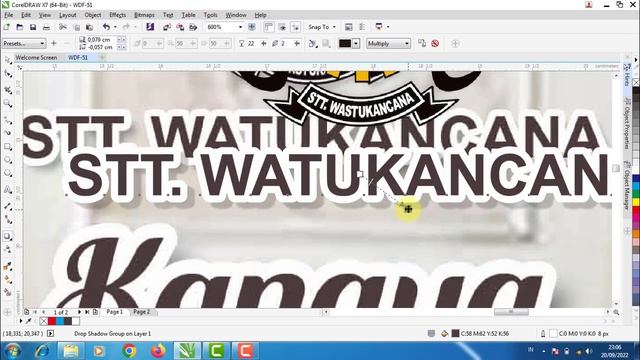Click the Cut scissors icon
640x360 pixels.
(x=63, y=27)
